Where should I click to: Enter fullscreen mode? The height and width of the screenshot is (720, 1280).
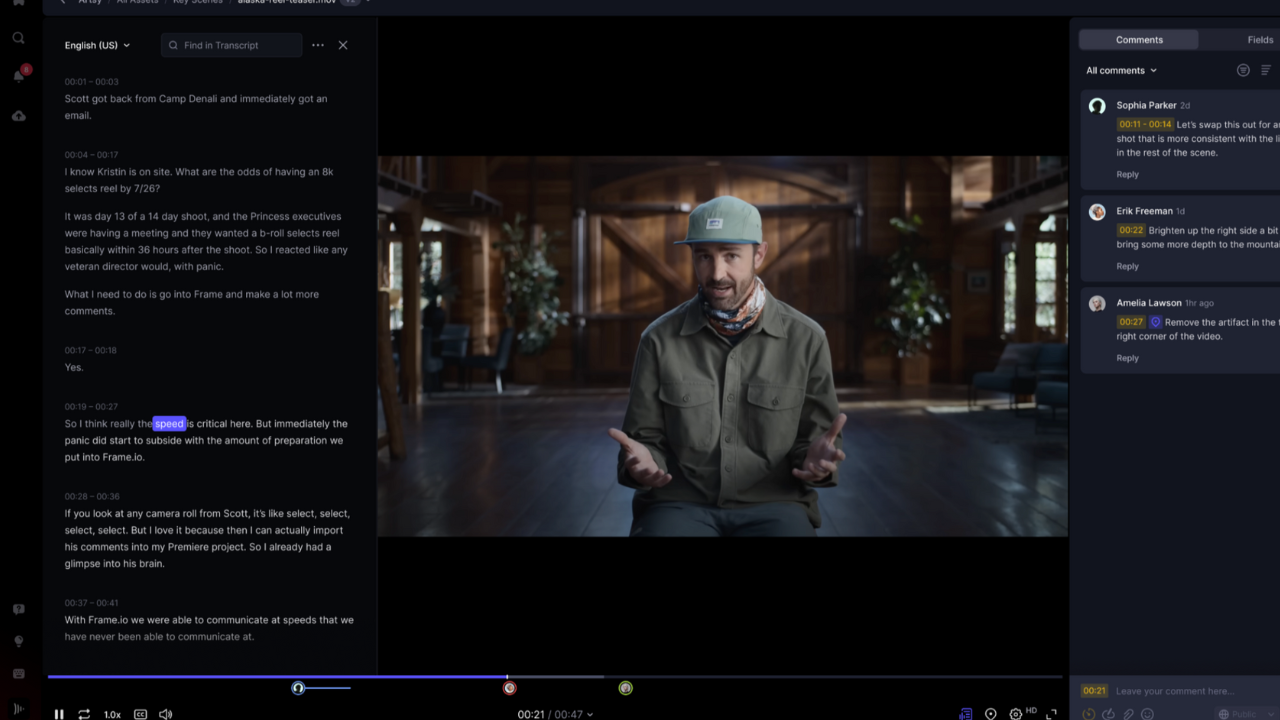(1051, 713)
